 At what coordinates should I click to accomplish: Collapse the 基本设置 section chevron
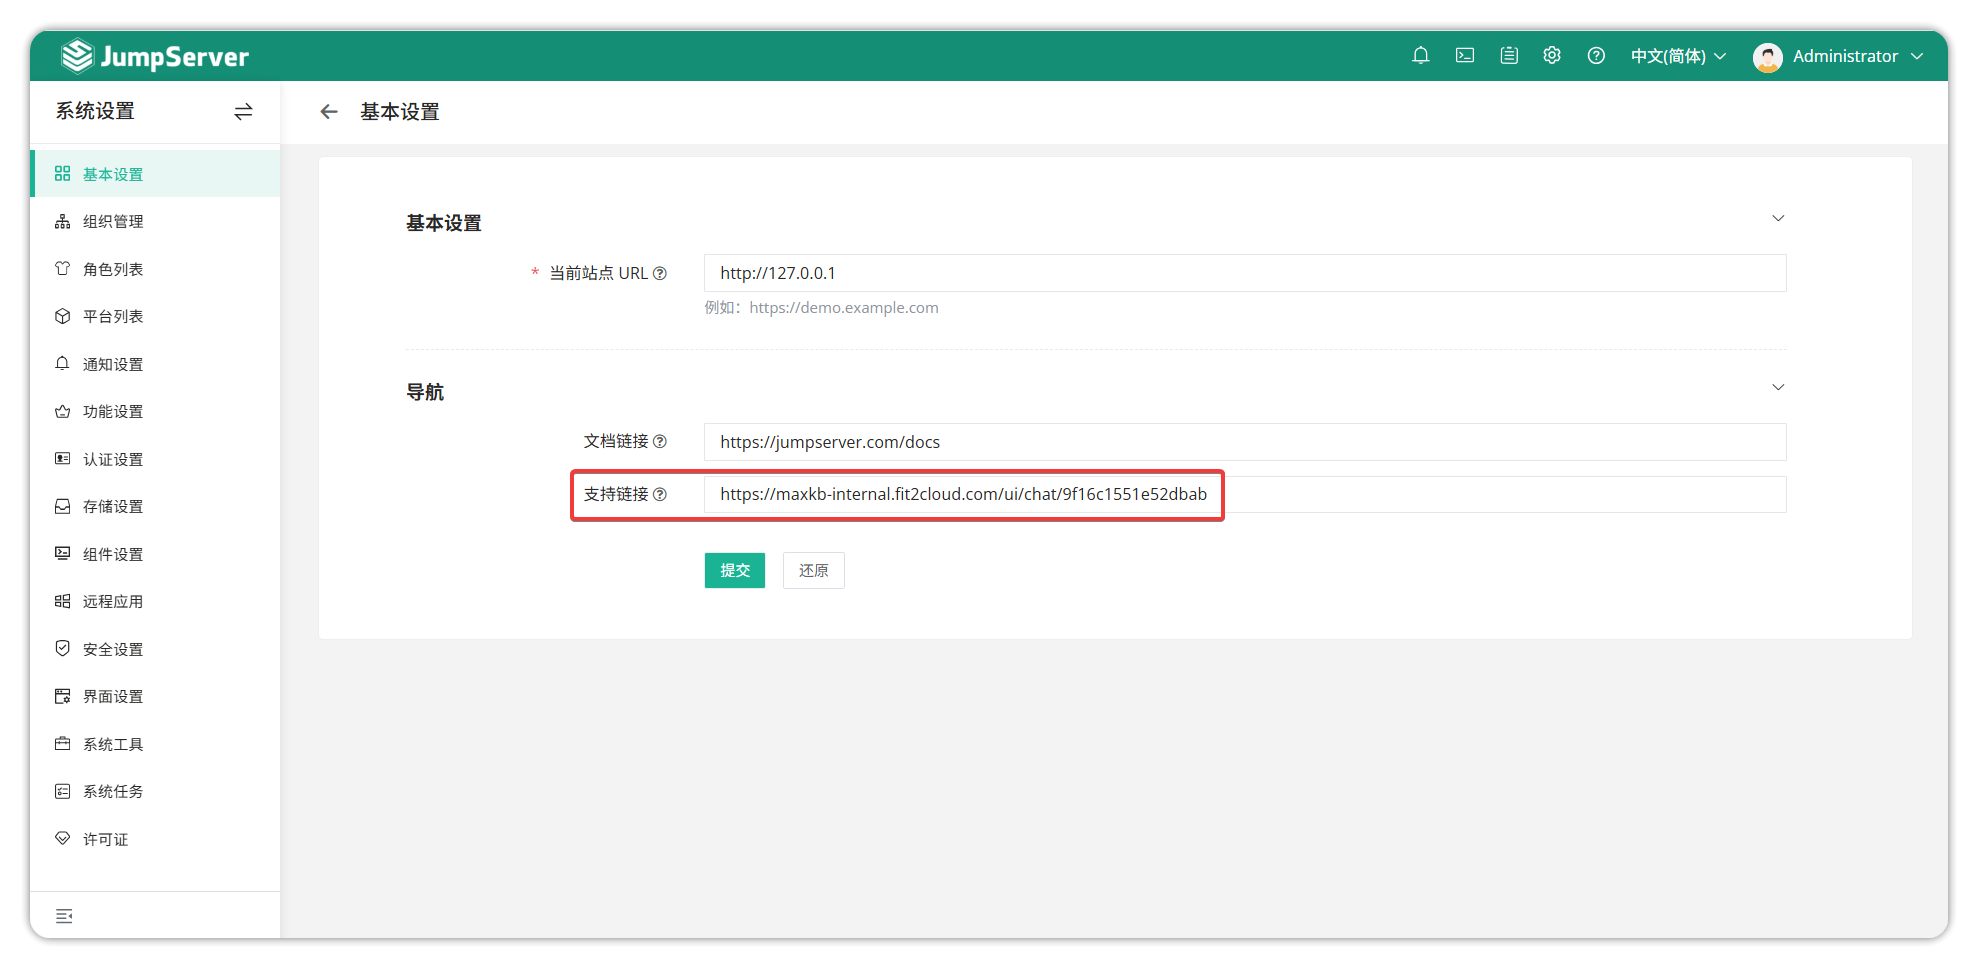tap(1778, 218)
